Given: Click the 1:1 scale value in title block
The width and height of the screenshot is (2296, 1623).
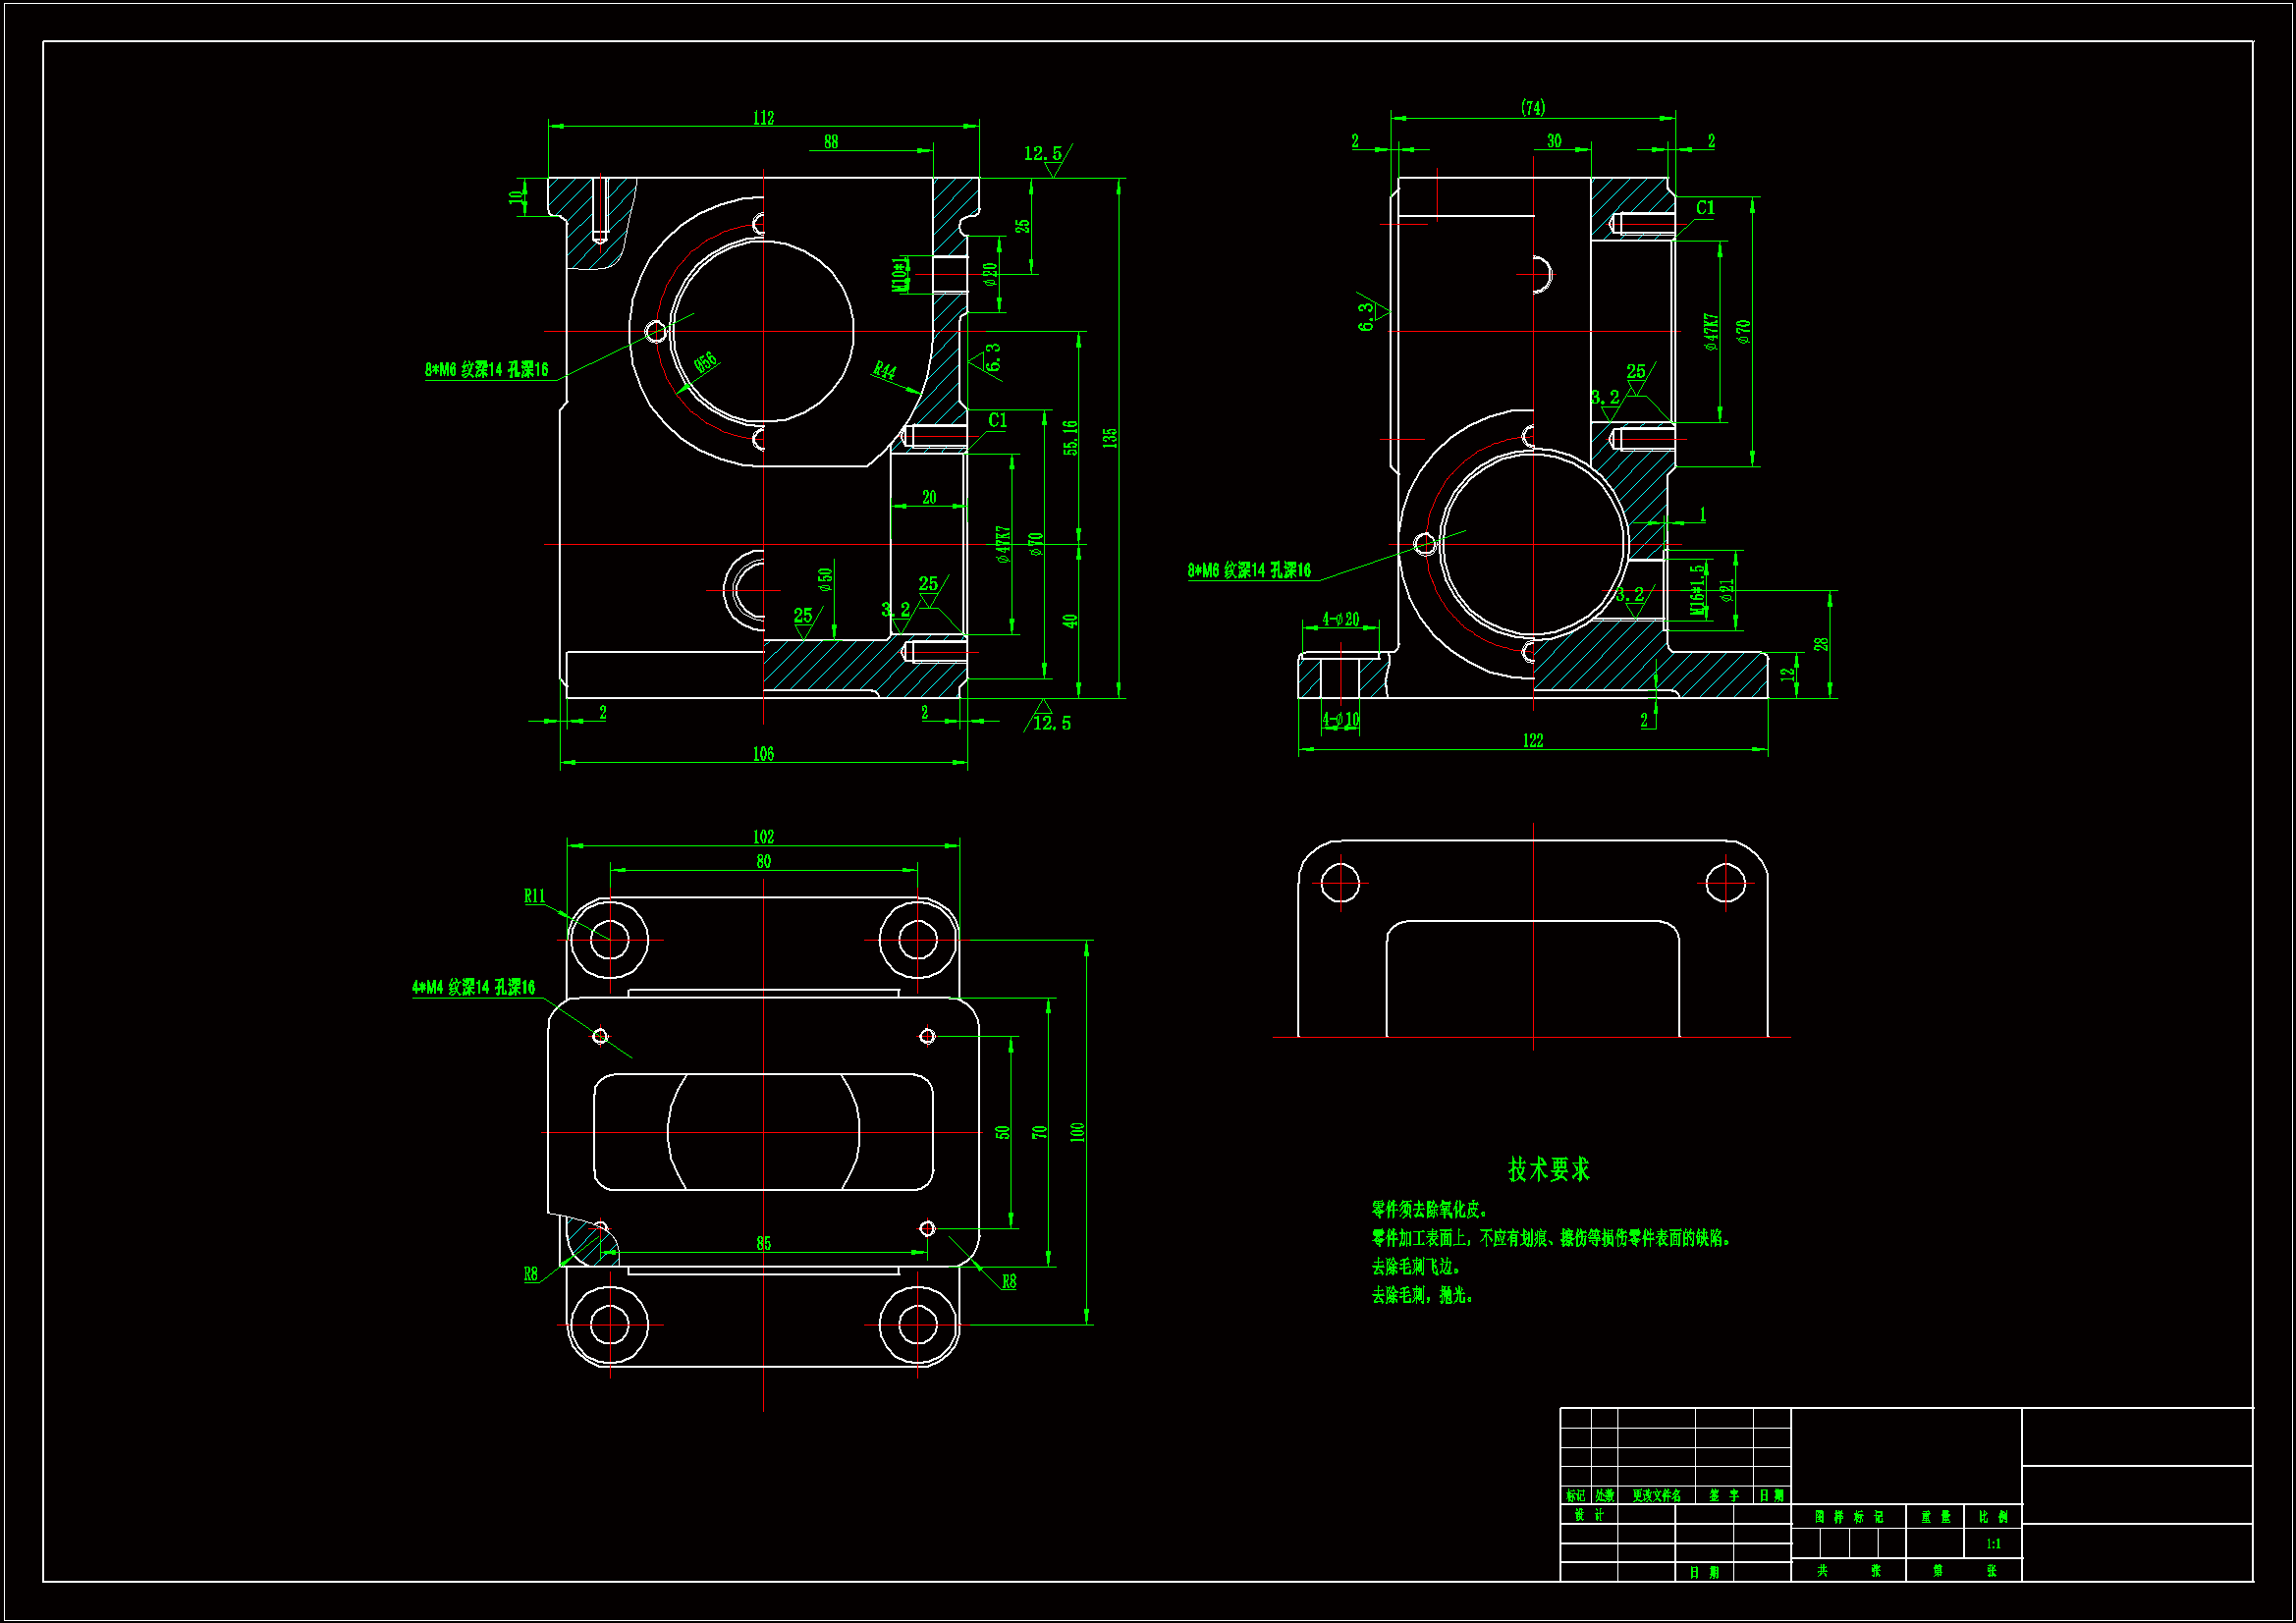Looking at the screenshot, I should 1993,1544.
